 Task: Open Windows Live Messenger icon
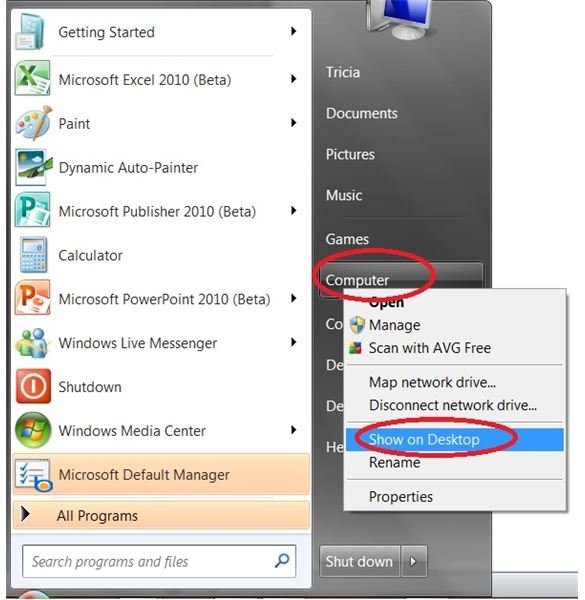tap(32, 342)
